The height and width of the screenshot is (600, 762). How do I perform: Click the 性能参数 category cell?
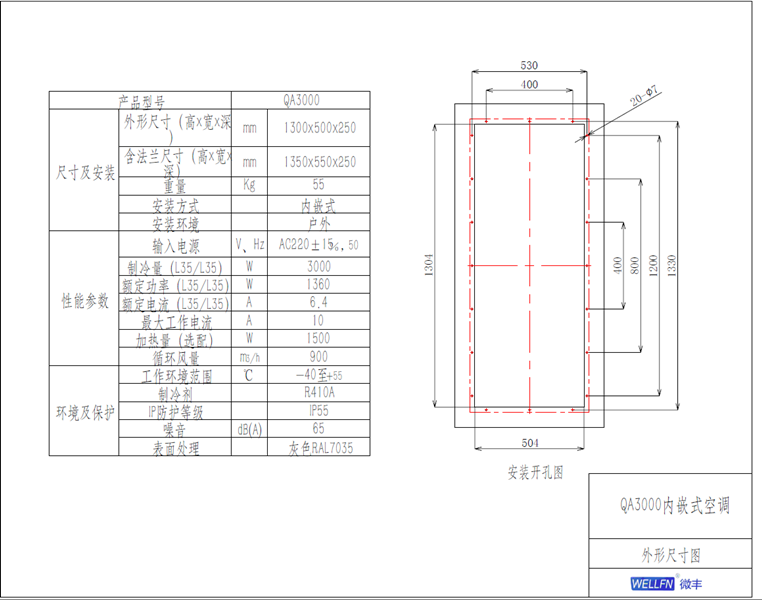click(84, 300)
